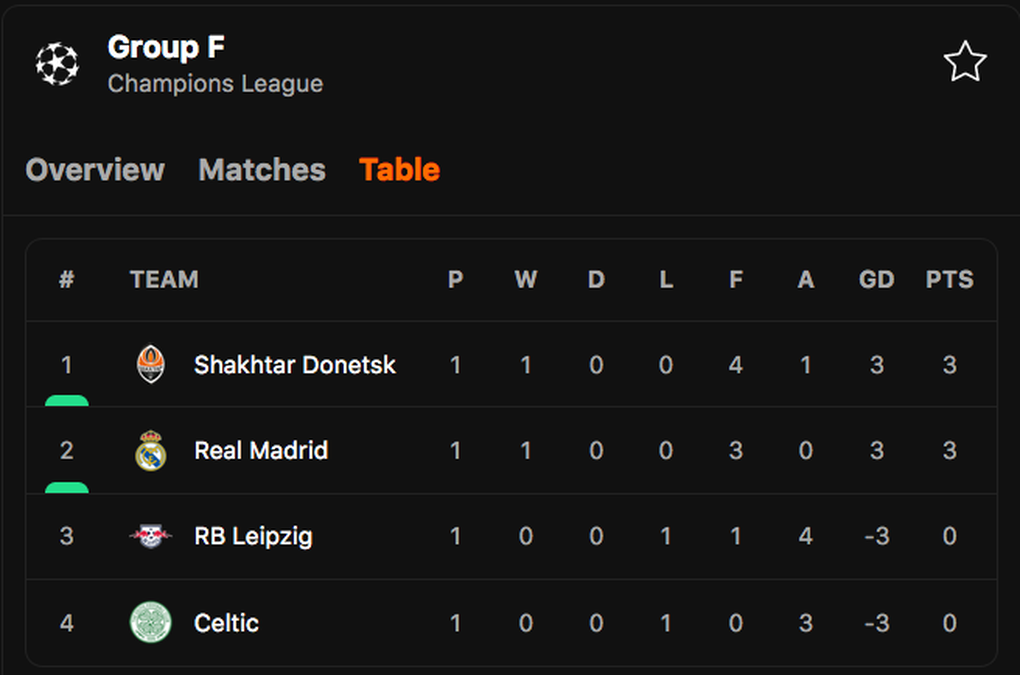Select the Real Madrid club crest
The width and height of the screenshot is (1020, 675).
(150, 450)
